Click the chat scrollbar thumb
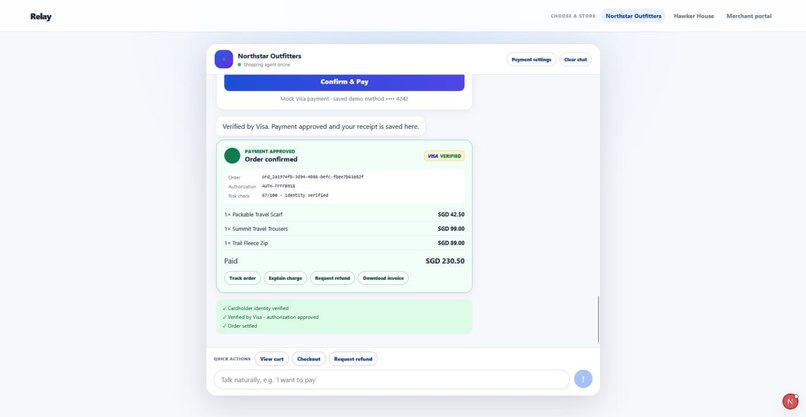 (x=598, y=319)
